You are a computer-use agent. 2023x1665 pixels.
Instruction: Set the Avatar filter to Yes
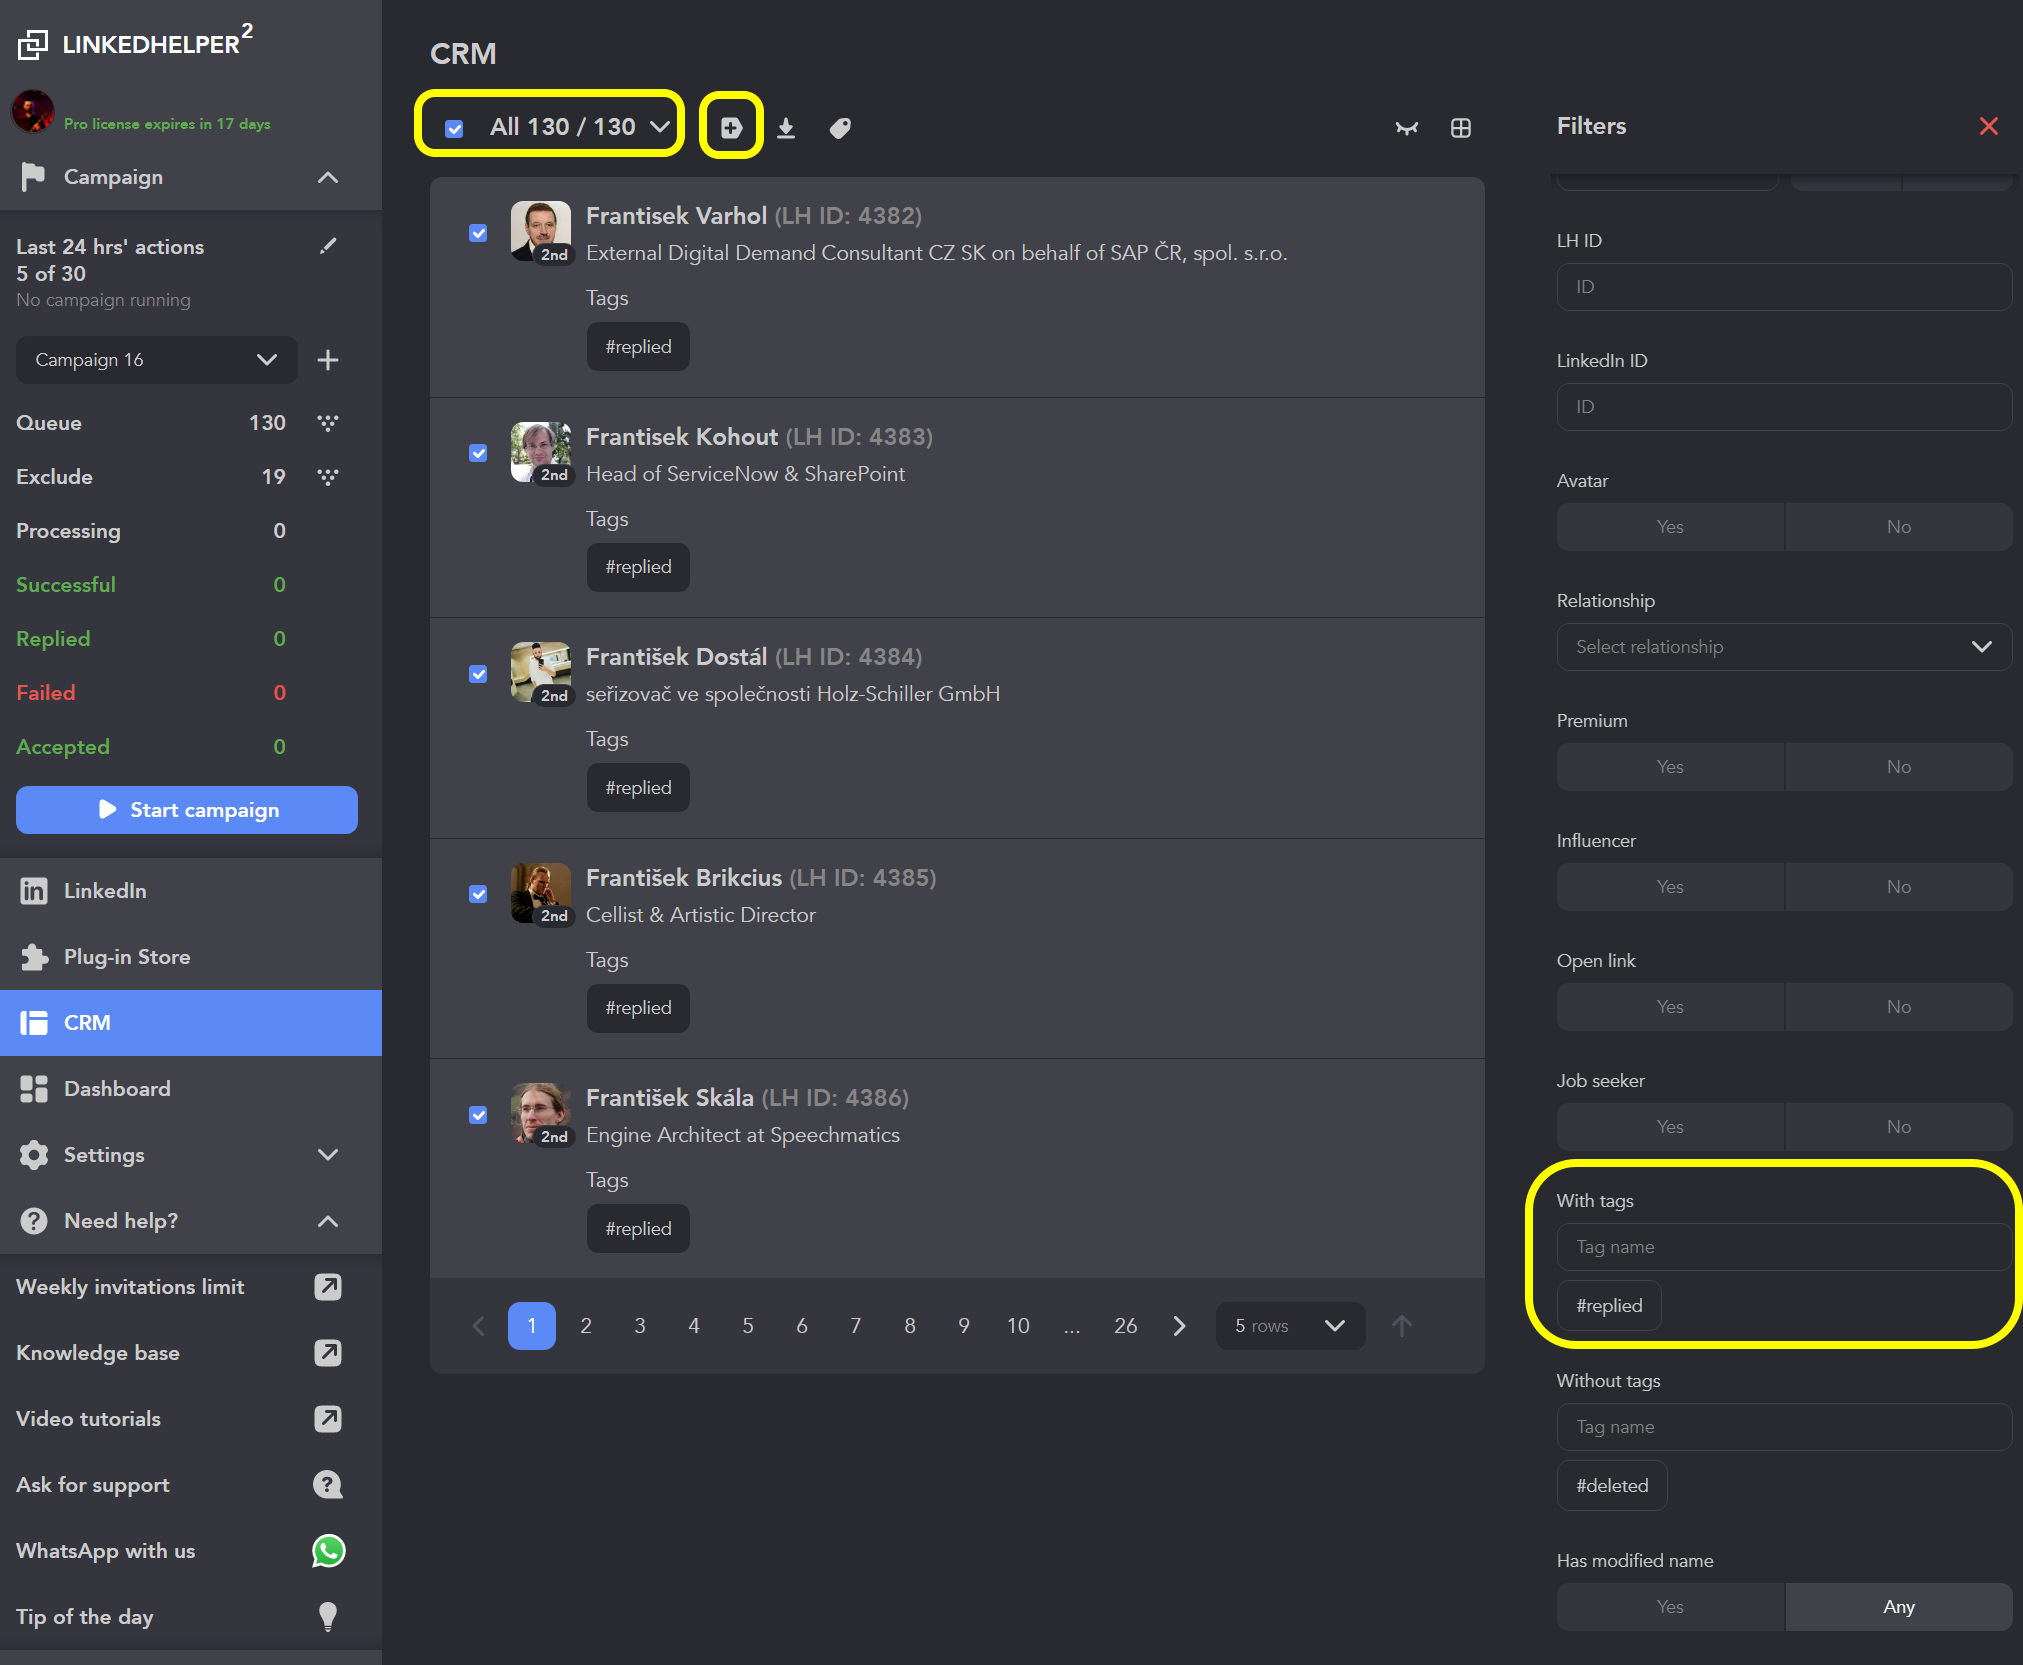1670,527
